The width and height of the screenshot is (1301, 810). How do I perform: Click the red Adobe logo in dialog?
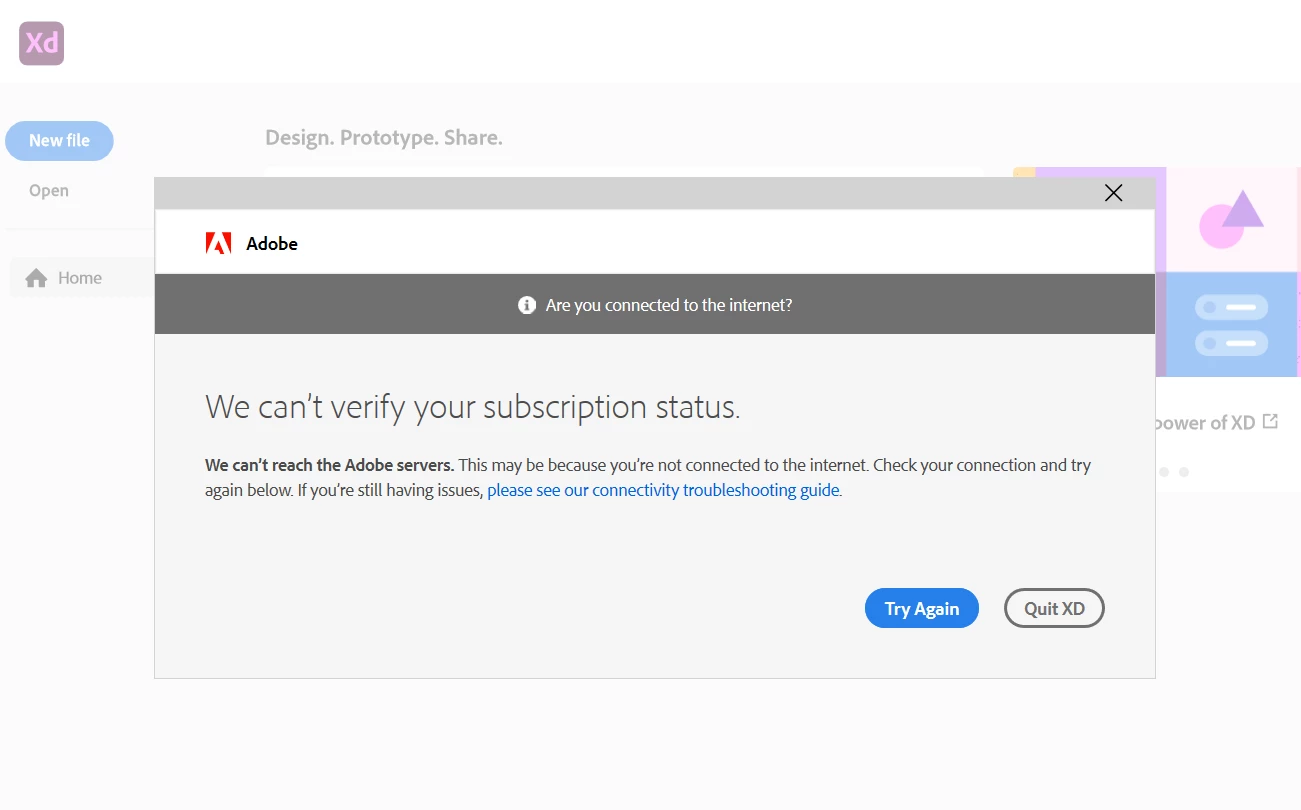218,243
